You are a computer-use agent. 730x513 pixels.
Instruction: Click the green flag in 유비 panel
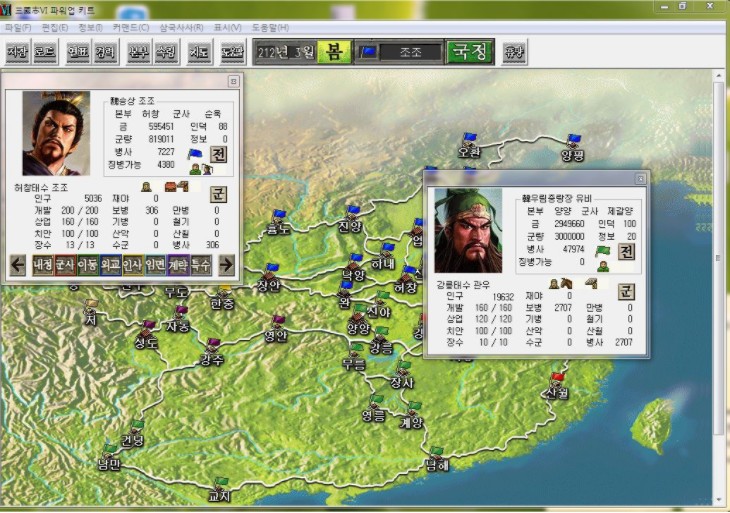click(x=602, y=251)
